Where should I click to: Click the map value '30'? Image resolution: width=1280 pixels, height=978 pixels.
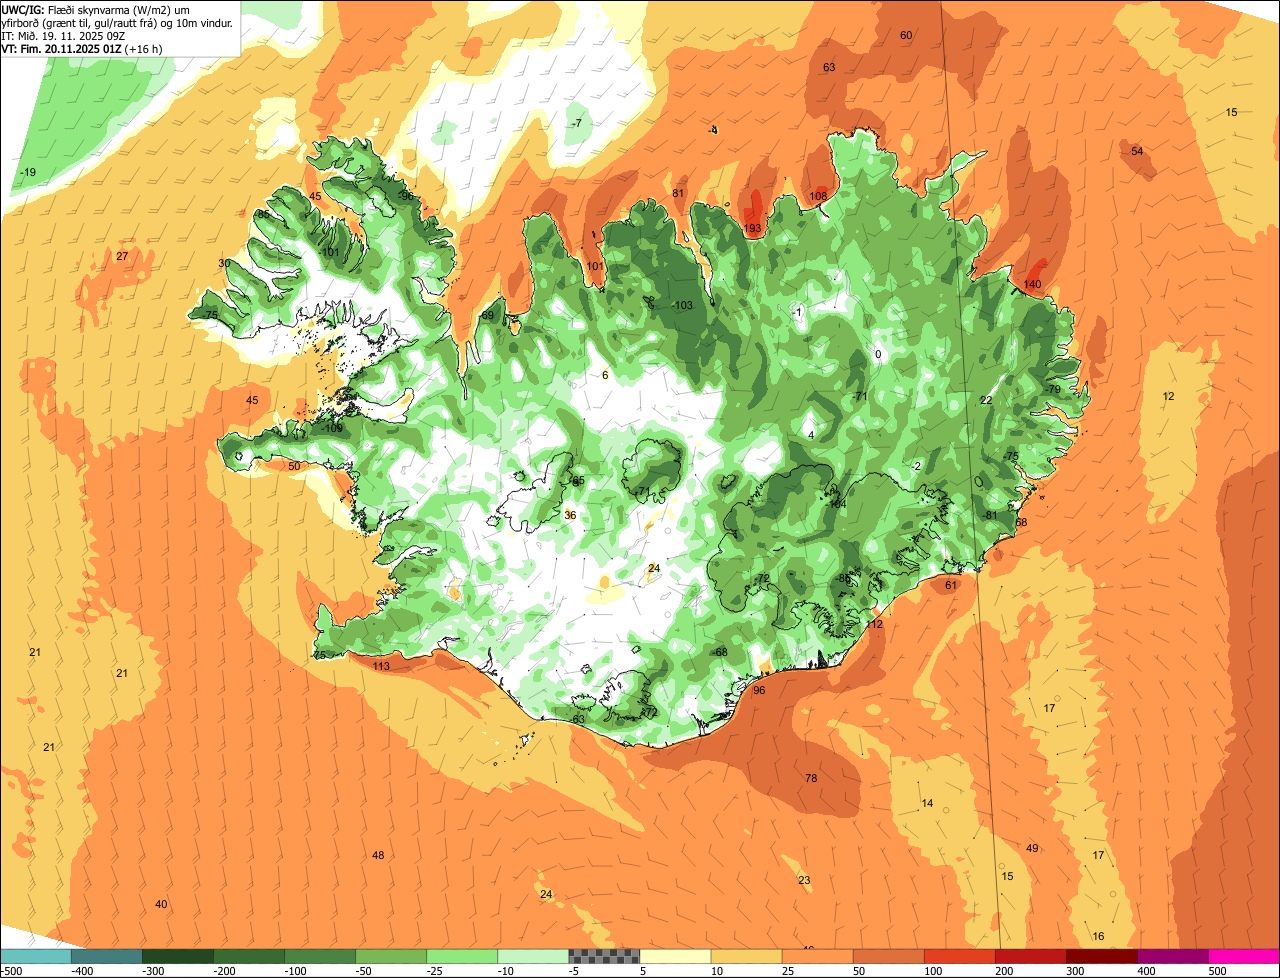224,264
